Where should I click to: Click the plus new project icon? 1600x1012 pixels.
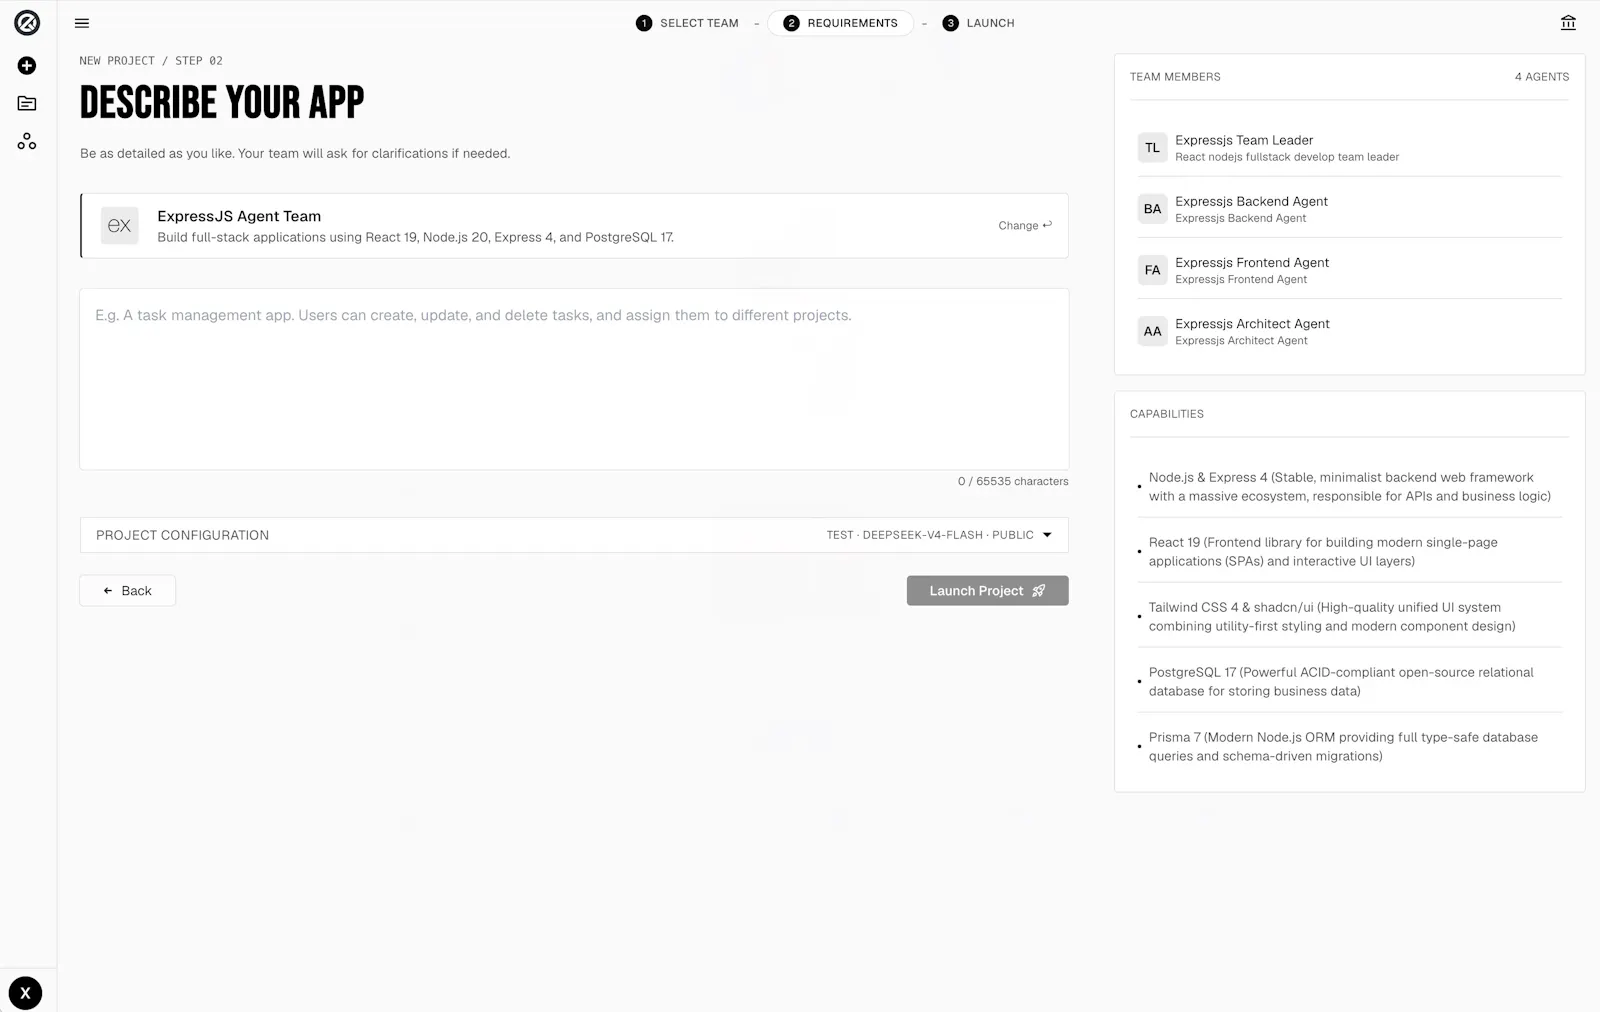point(27,65)
